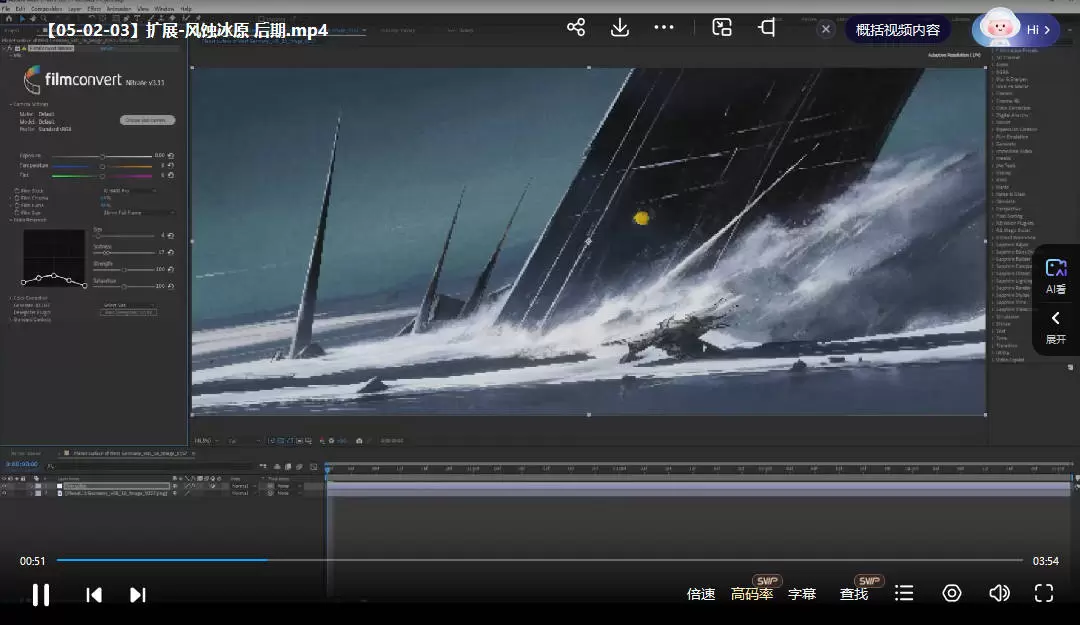Open the Composition menu

(46, 9)
